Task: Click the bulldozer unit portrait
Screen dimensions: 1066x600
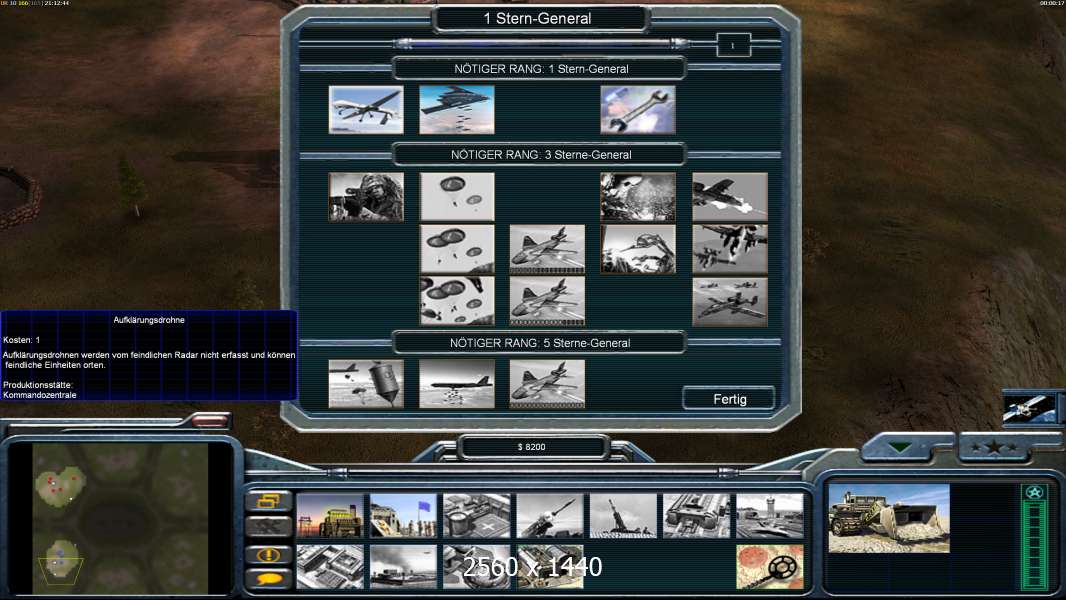Action: pyautogui.click(x=889, y=518)
